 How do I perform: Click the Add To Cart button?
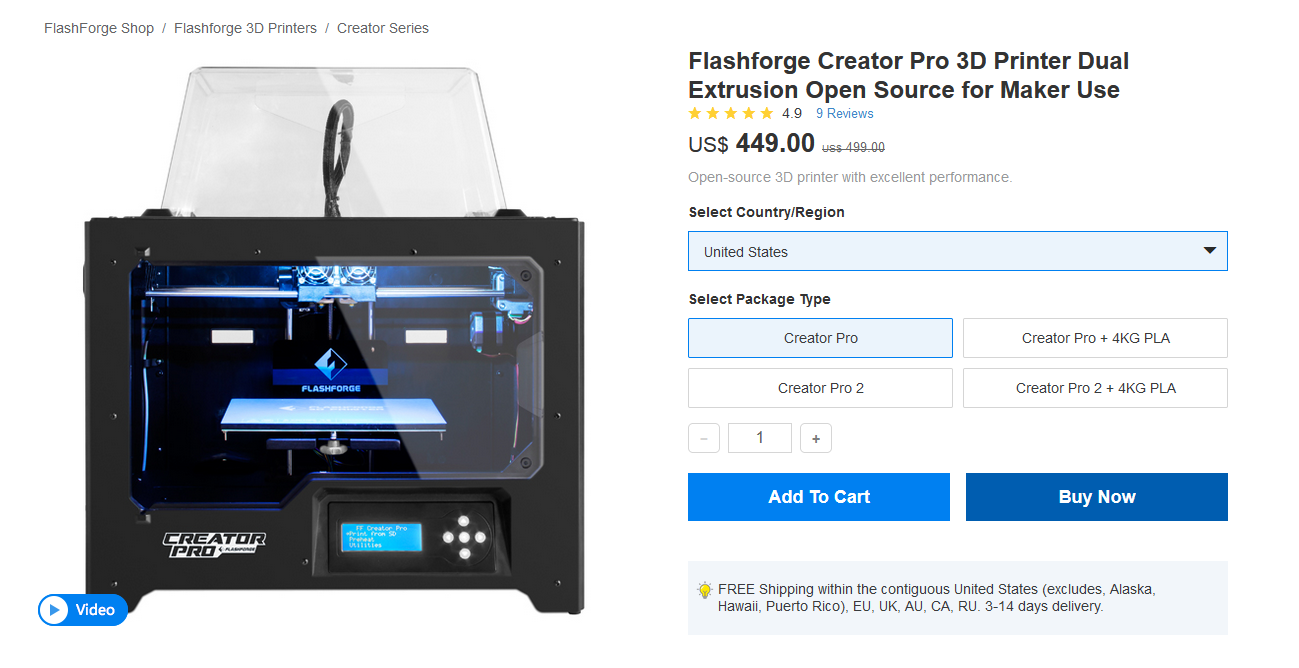point(819,497)
